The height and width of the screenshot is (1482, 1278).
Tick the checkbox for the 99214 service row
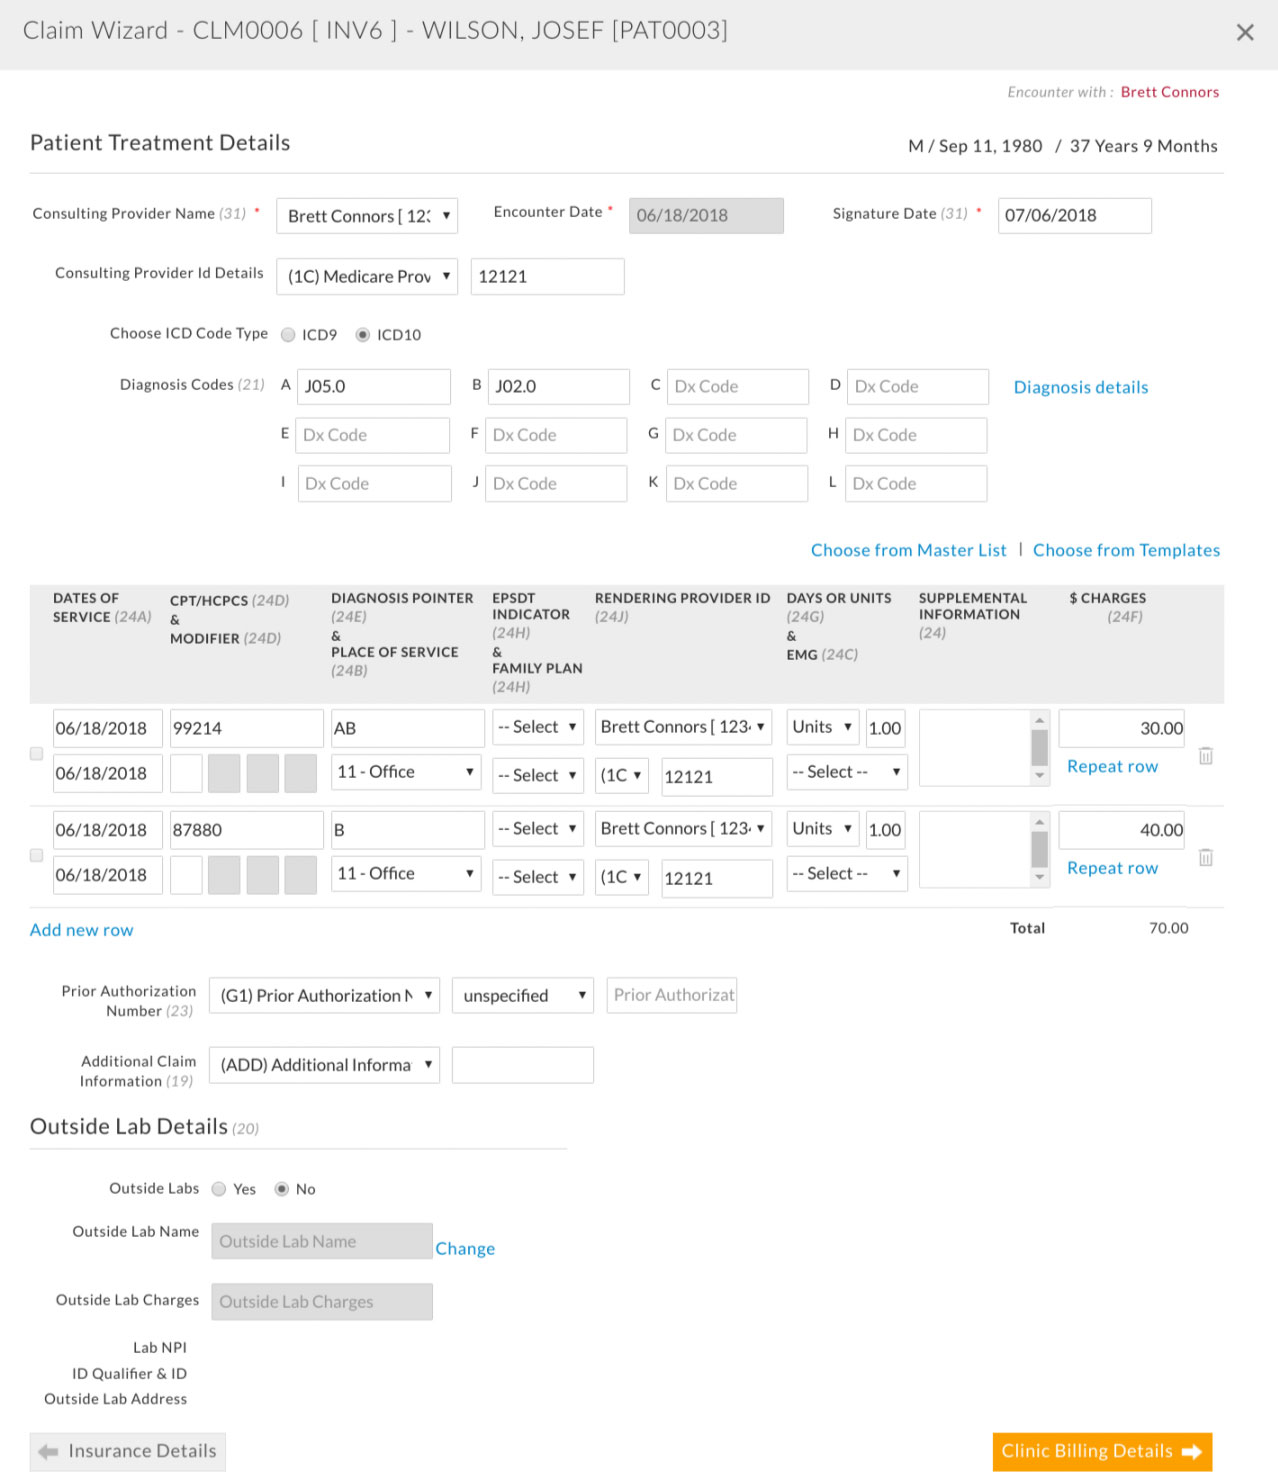click(37, 754)
